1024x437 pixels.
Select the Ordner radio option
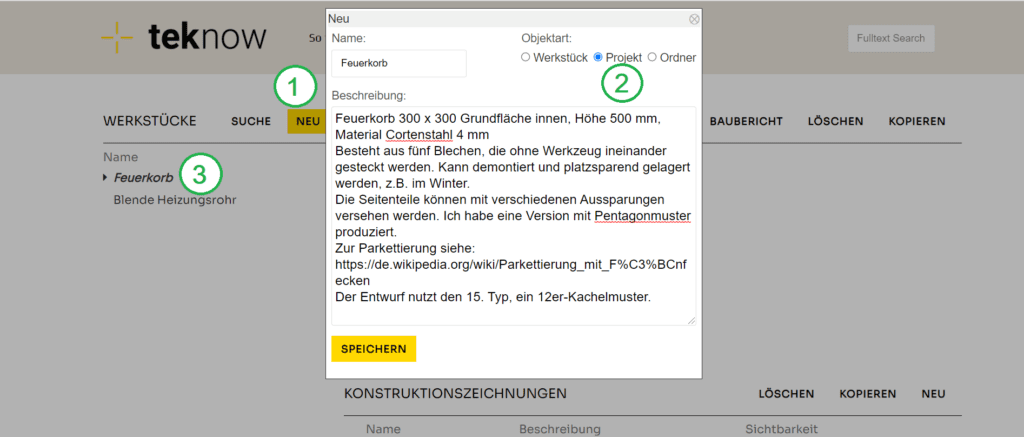[x=652, y=57]
